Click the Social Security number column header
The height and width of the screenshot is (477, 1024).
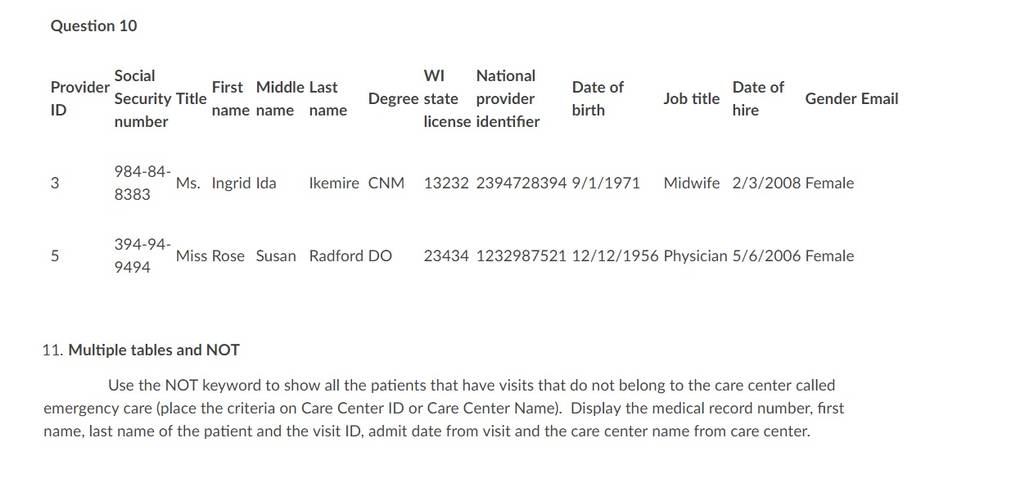[143, 99]
